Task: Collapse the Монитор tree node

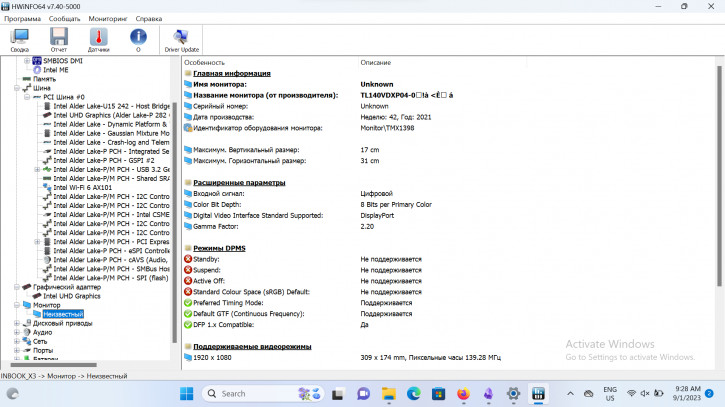Action: 17,305
